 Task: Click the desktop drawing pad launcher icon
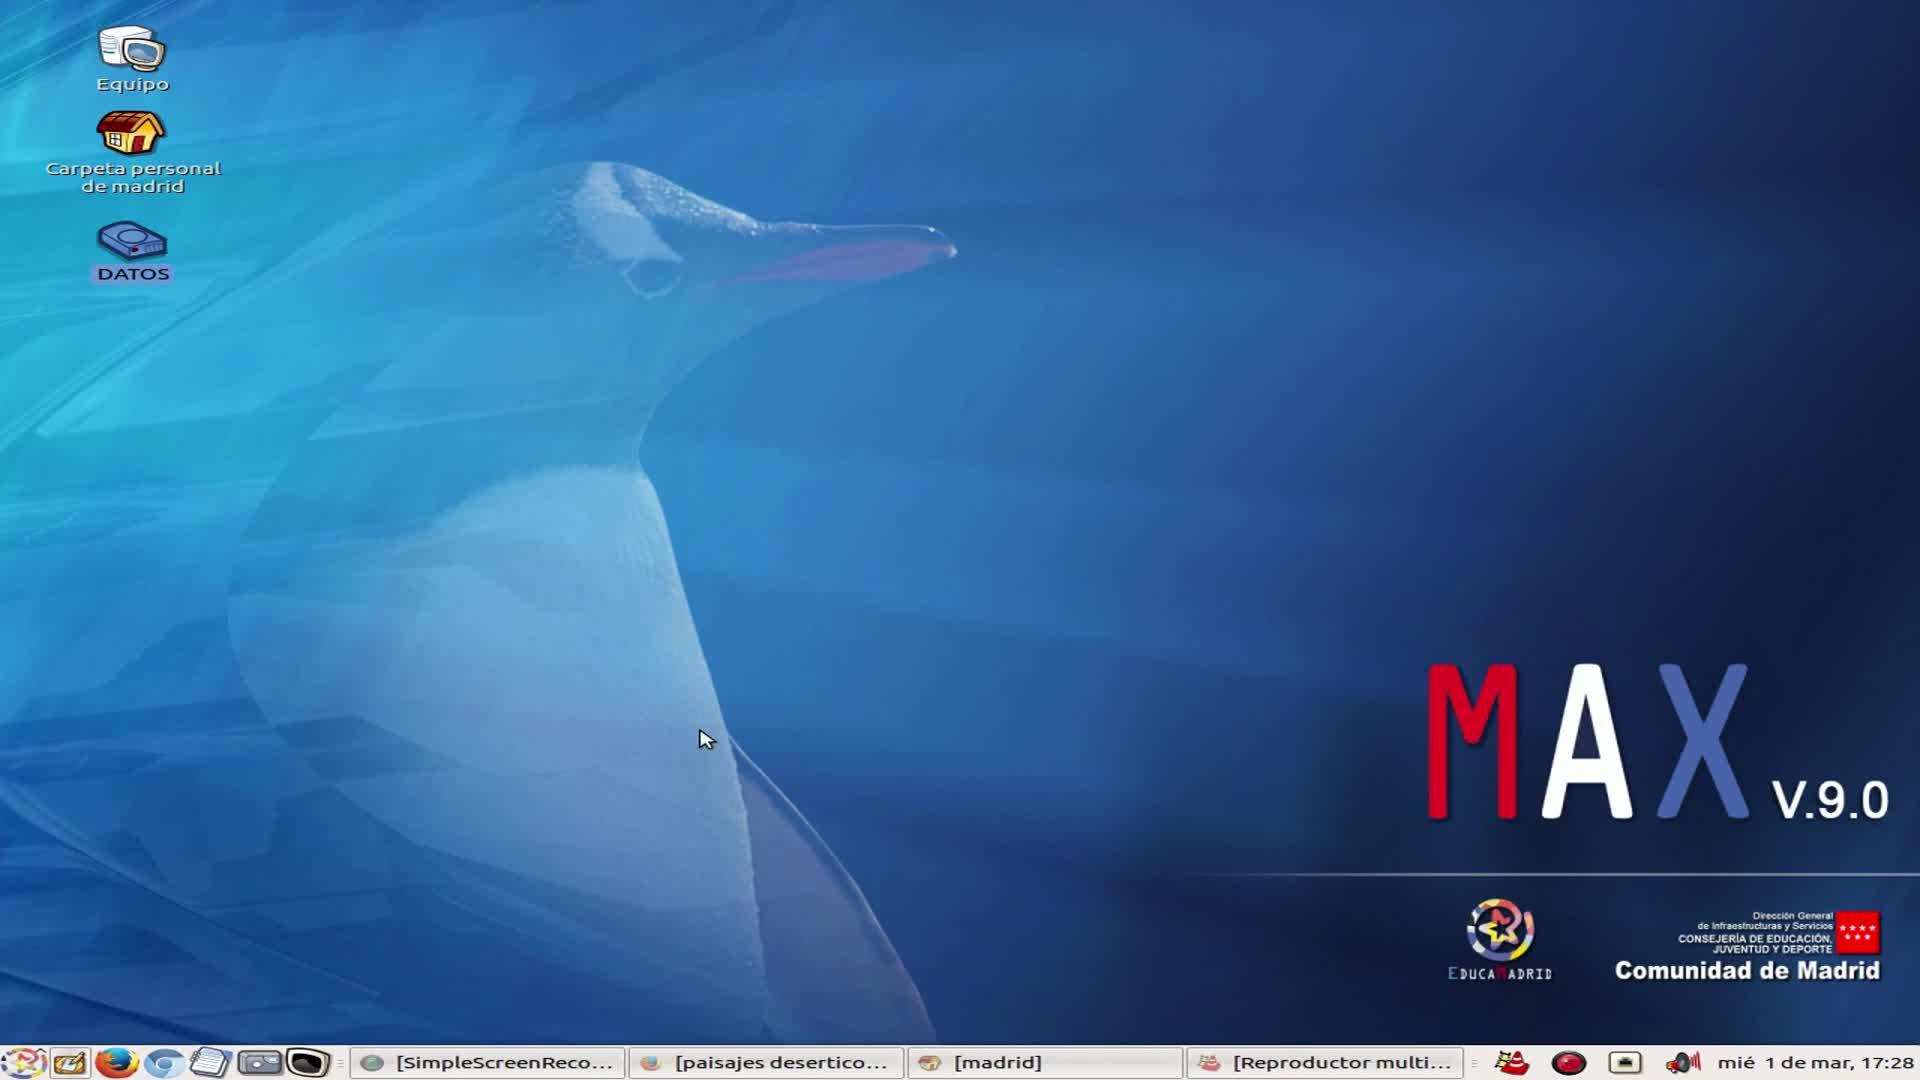70,1062
